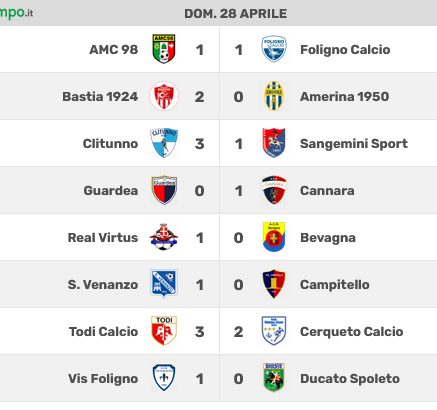Click the Bevagna yellow crest

pos(274,237)
